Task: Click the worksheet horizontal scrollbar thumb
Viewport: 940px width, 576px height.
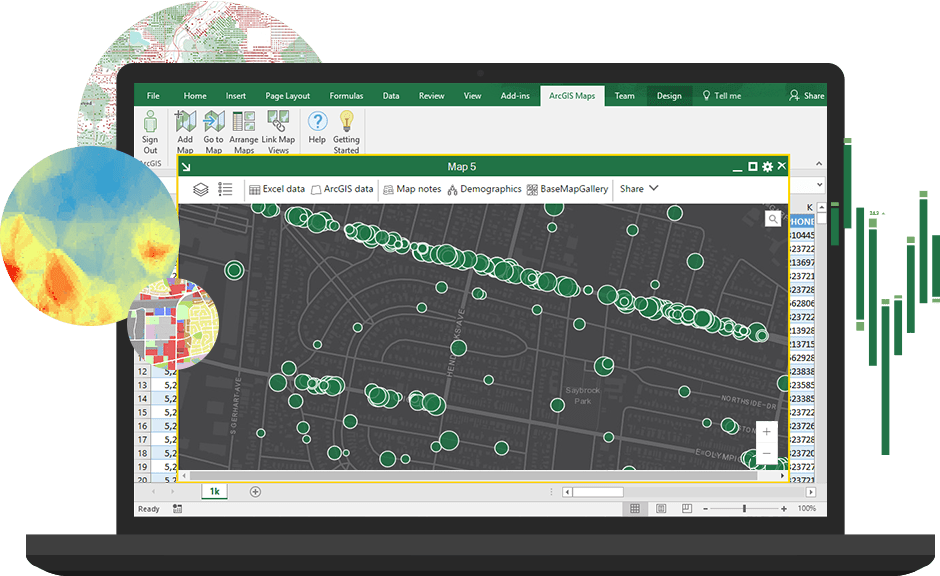Action: tap(598, 492)
